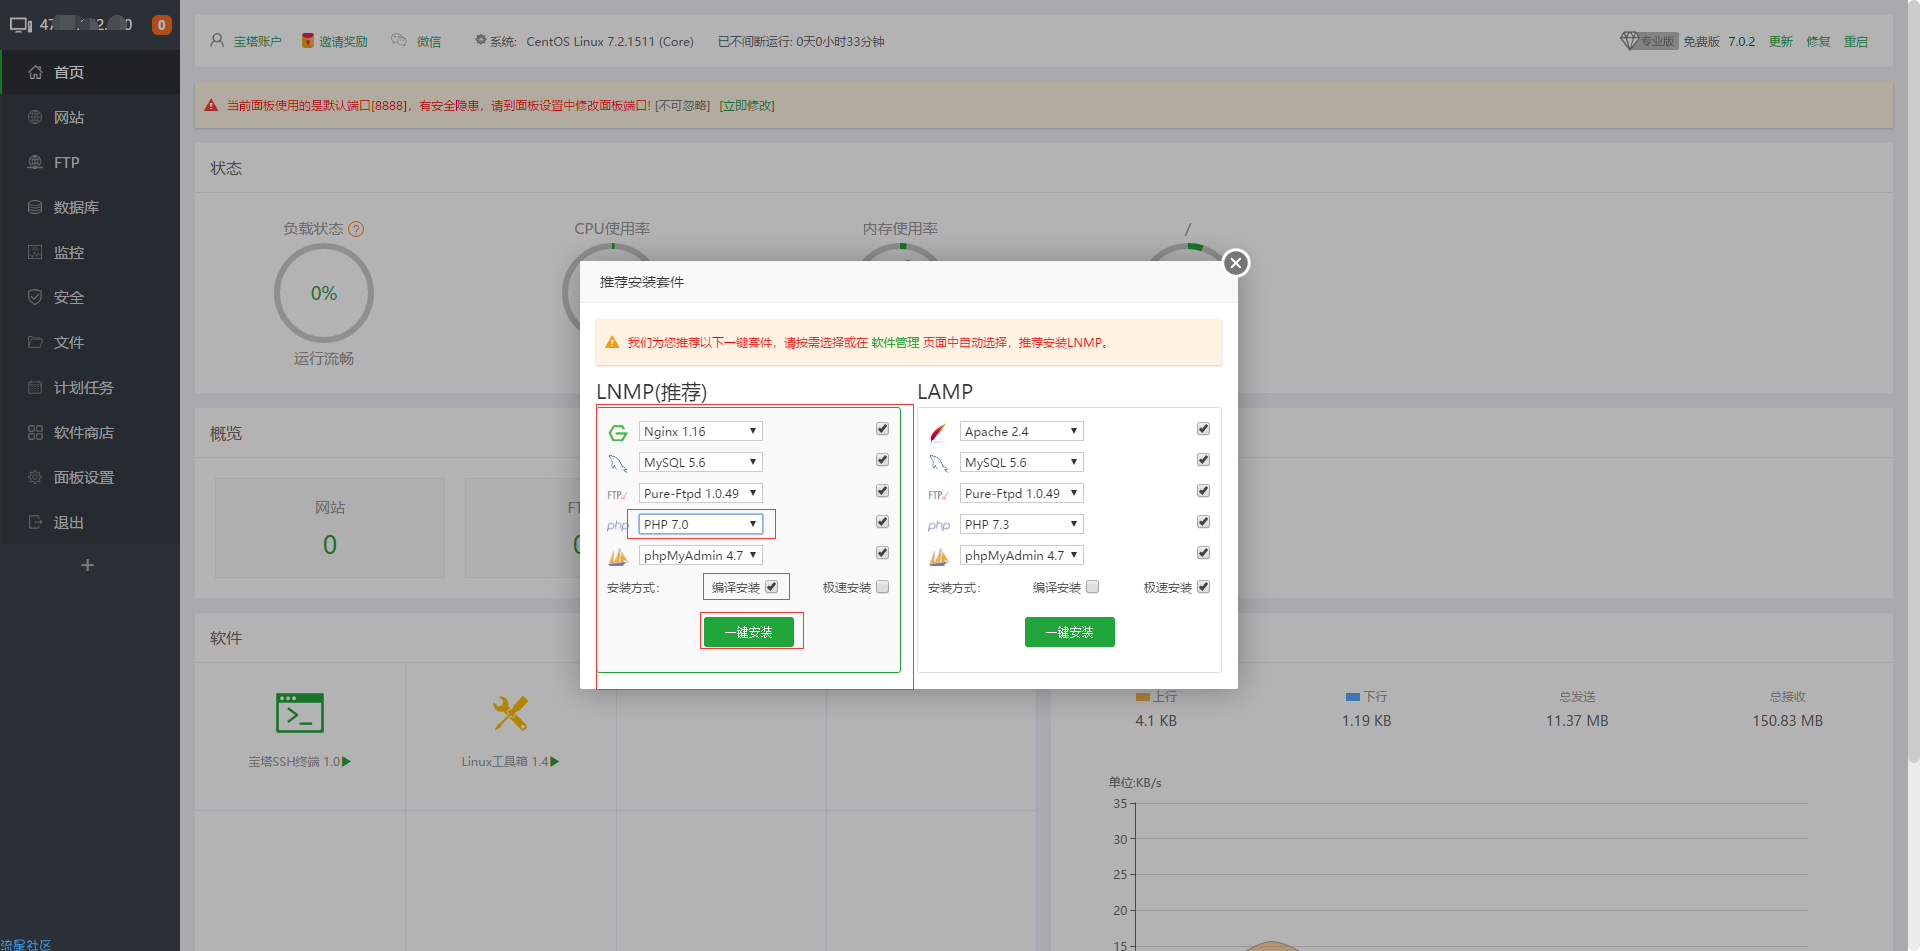Open the LNMP Pure-Ftpd 1.0.49 dropdown
The height and width of the screenshot is (951, 1920).
coord(701,493)
